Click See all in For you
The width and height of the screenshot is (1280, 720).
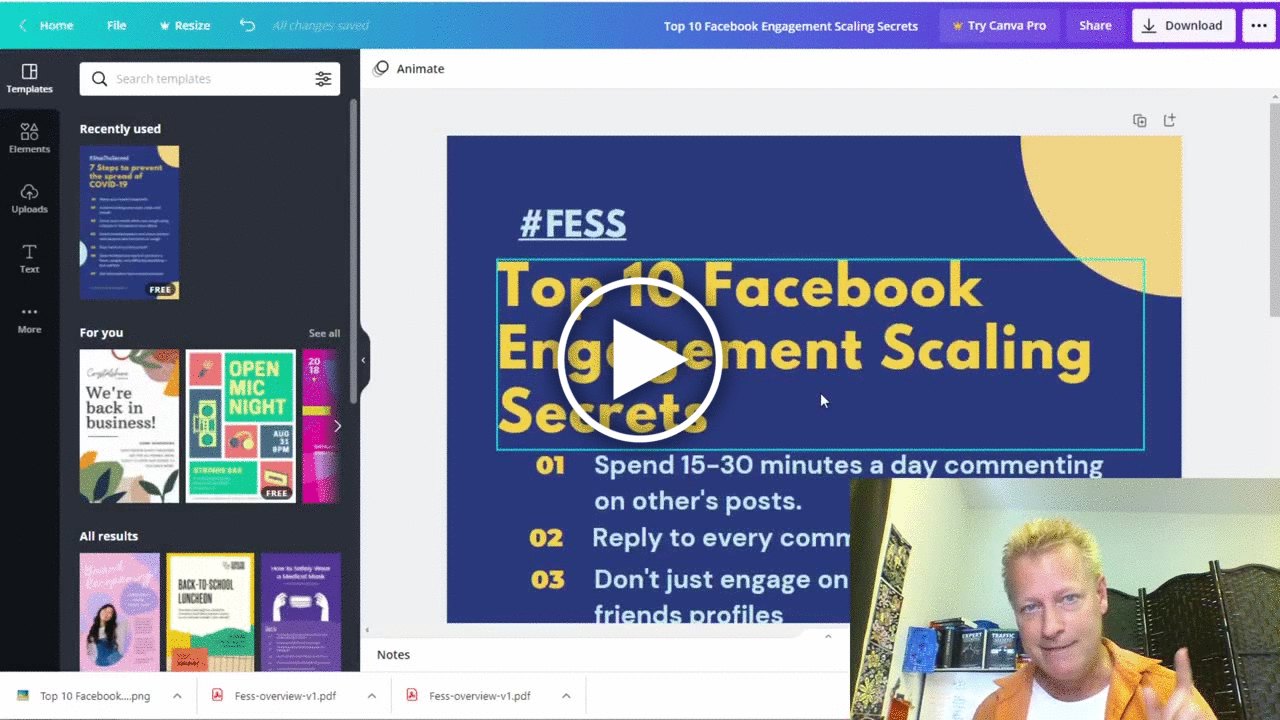(324, 333)
